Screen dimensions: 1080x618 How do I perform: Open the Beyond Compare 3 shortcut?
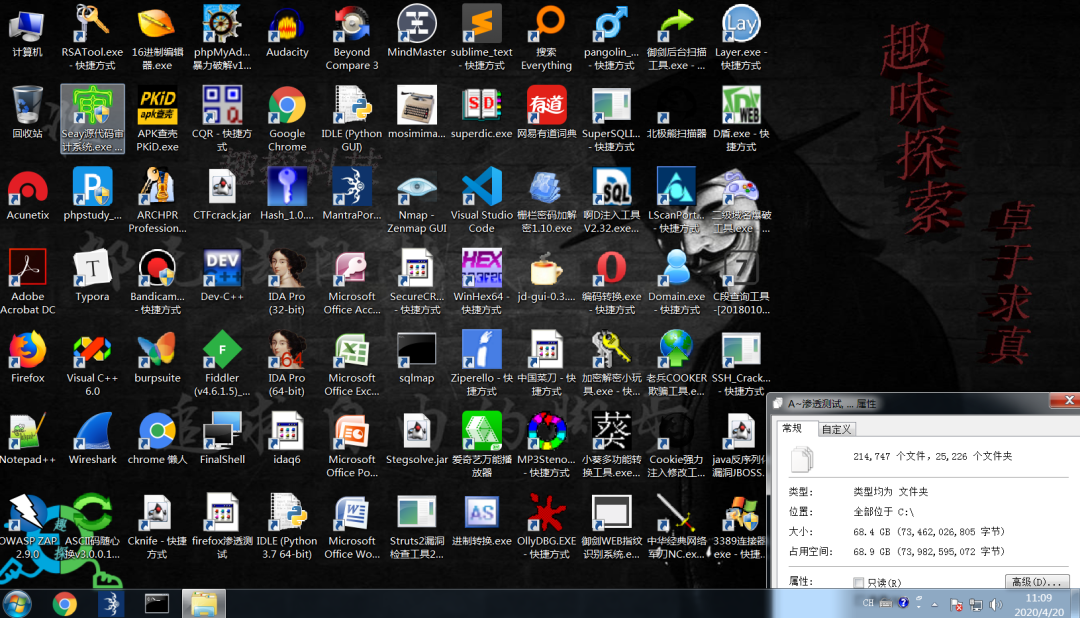click(x=352, y=38)
